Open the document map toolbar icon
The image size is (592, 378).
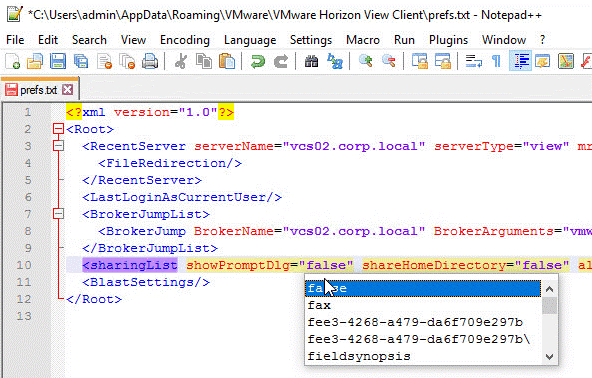point(566,61)
